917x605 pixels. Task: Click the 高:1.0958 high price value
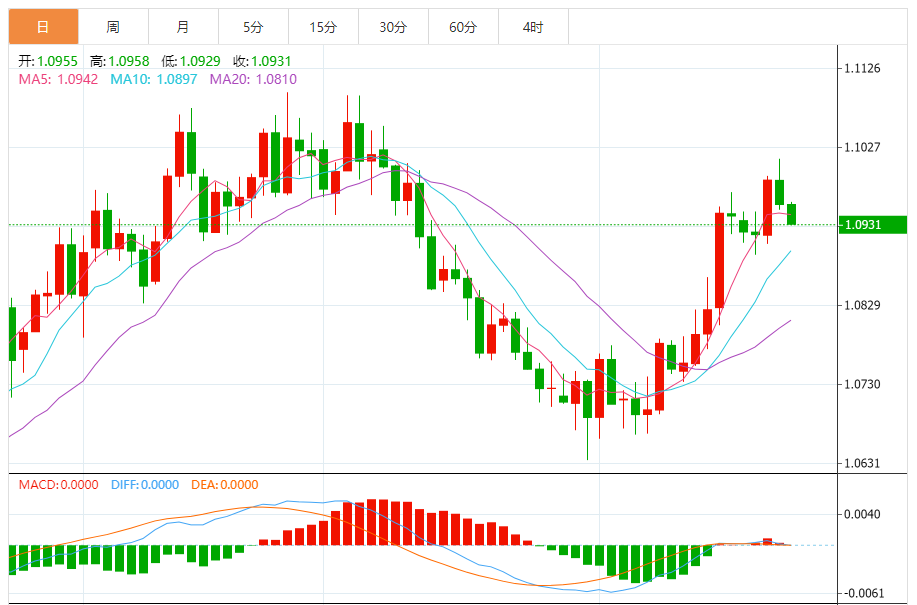[120, 61]
